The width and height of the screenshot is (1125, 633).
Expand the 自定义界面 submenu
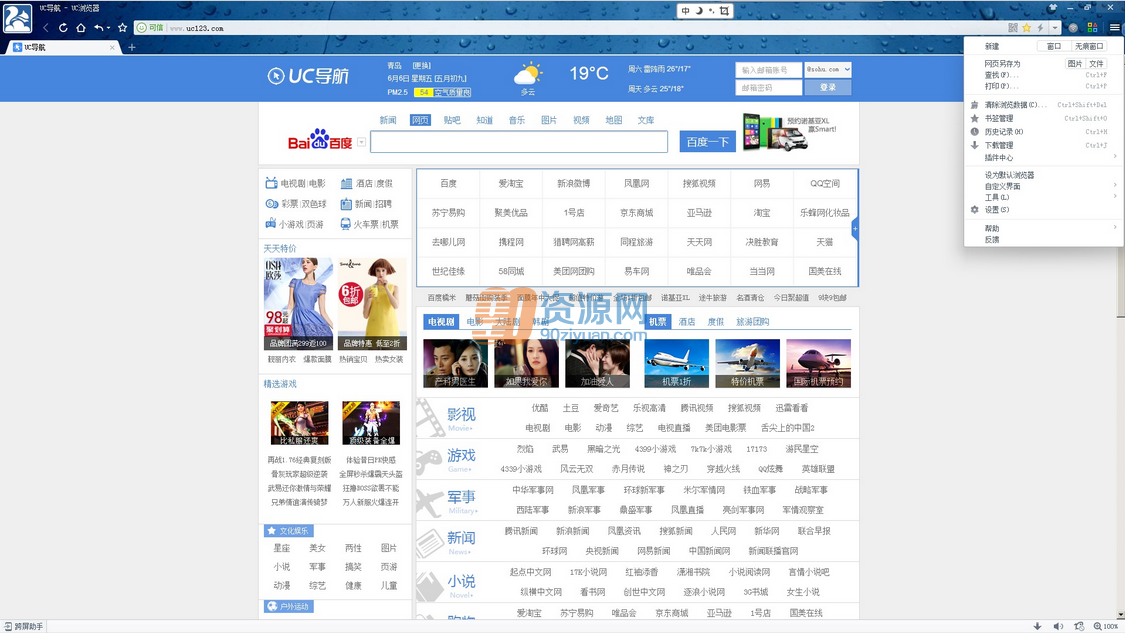coord(1044,187)
